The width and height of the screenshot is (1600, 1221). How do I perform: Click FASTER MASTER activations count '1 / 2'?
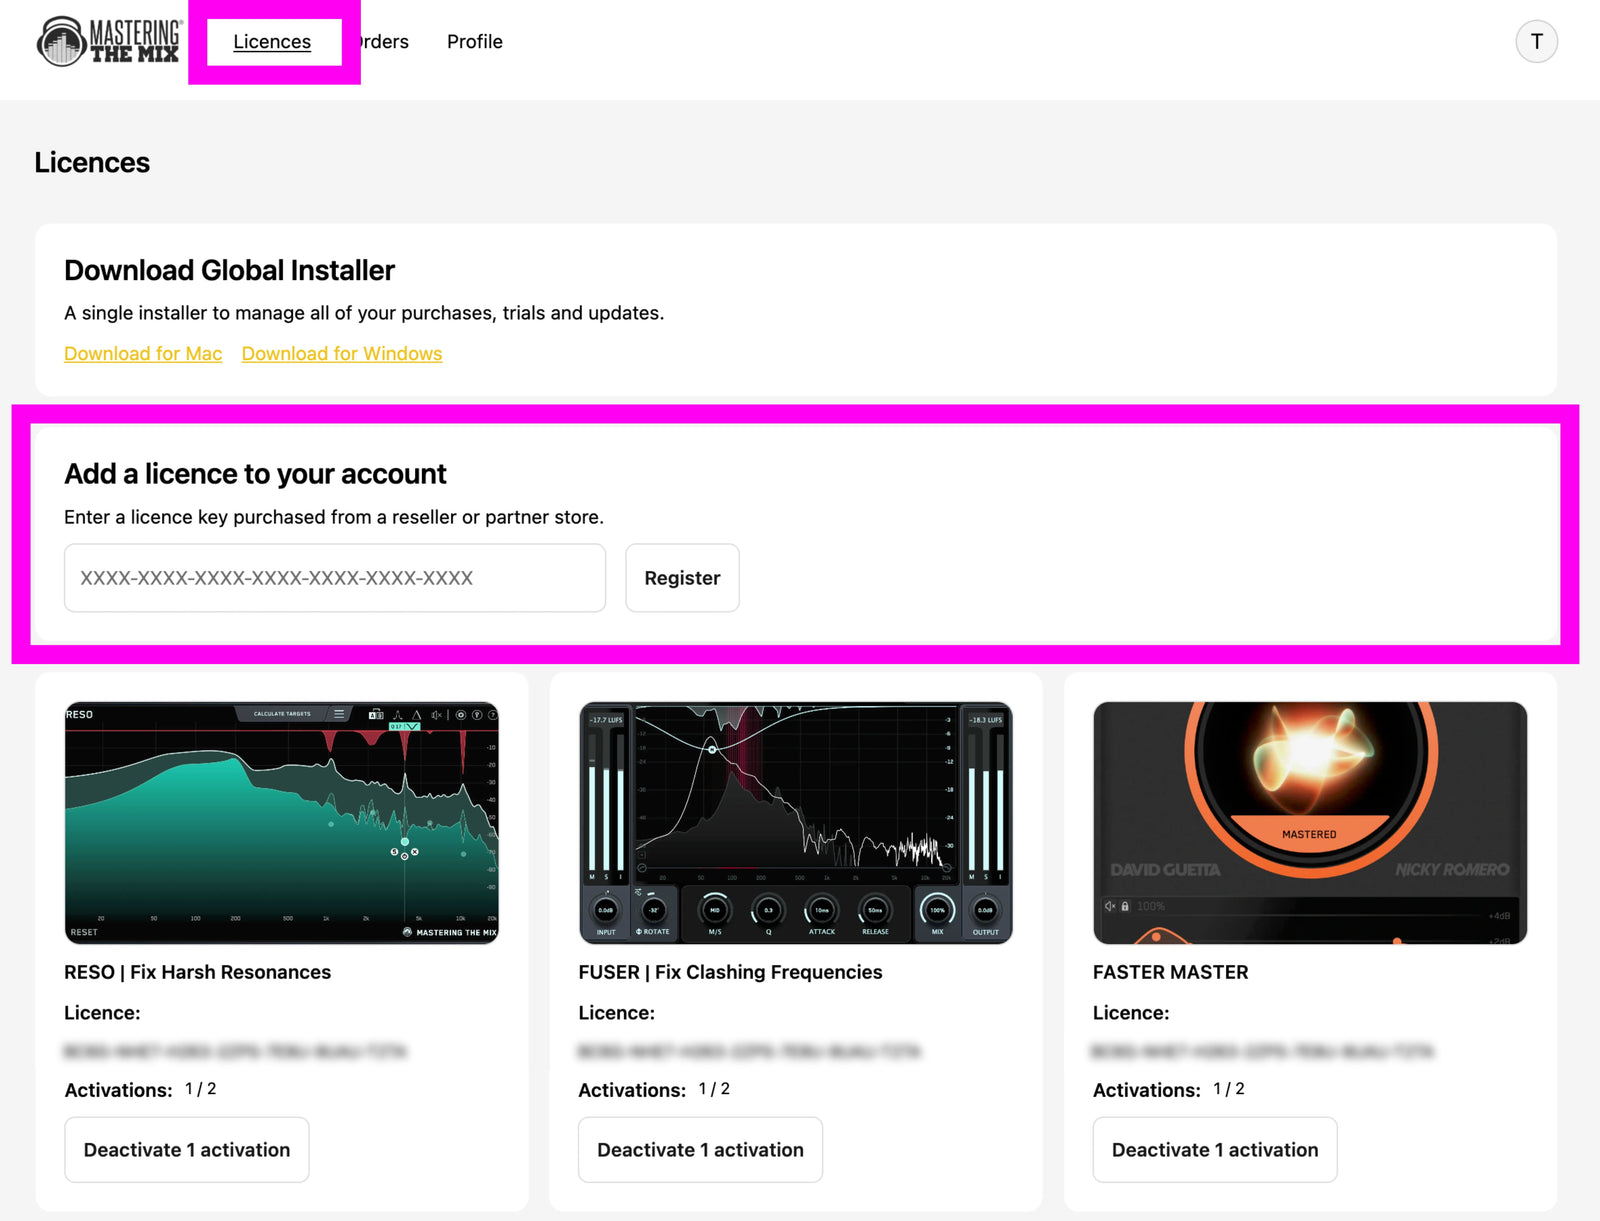(1229, 1089)
